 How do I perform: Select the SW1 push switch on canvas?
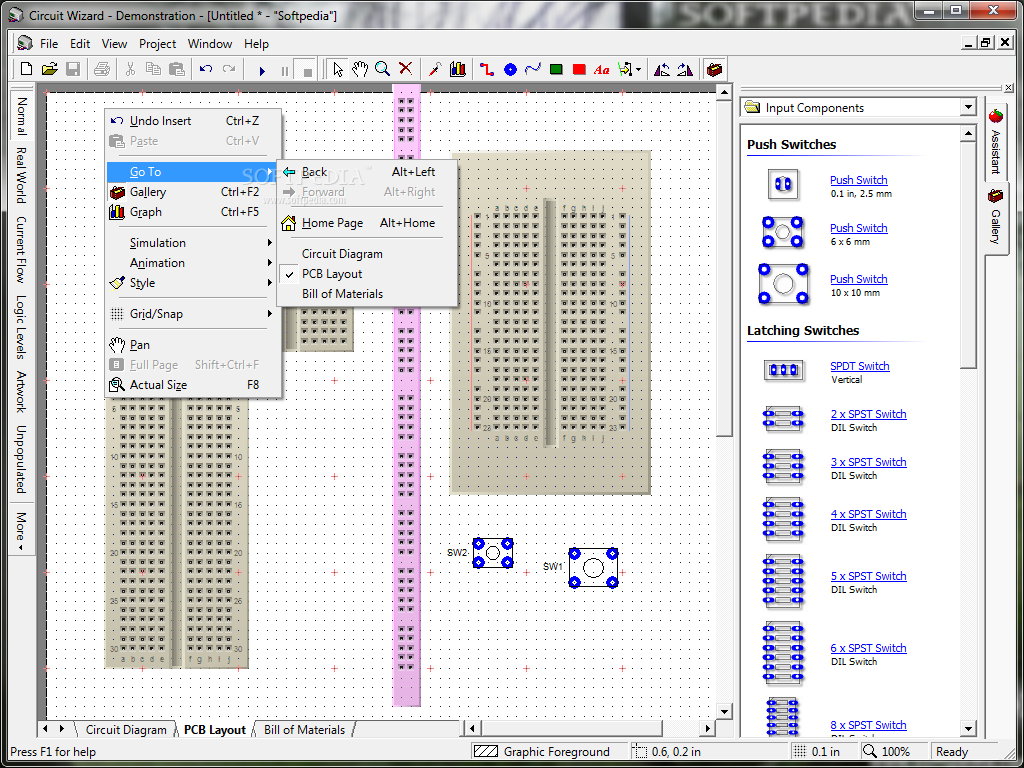(593, 568)
